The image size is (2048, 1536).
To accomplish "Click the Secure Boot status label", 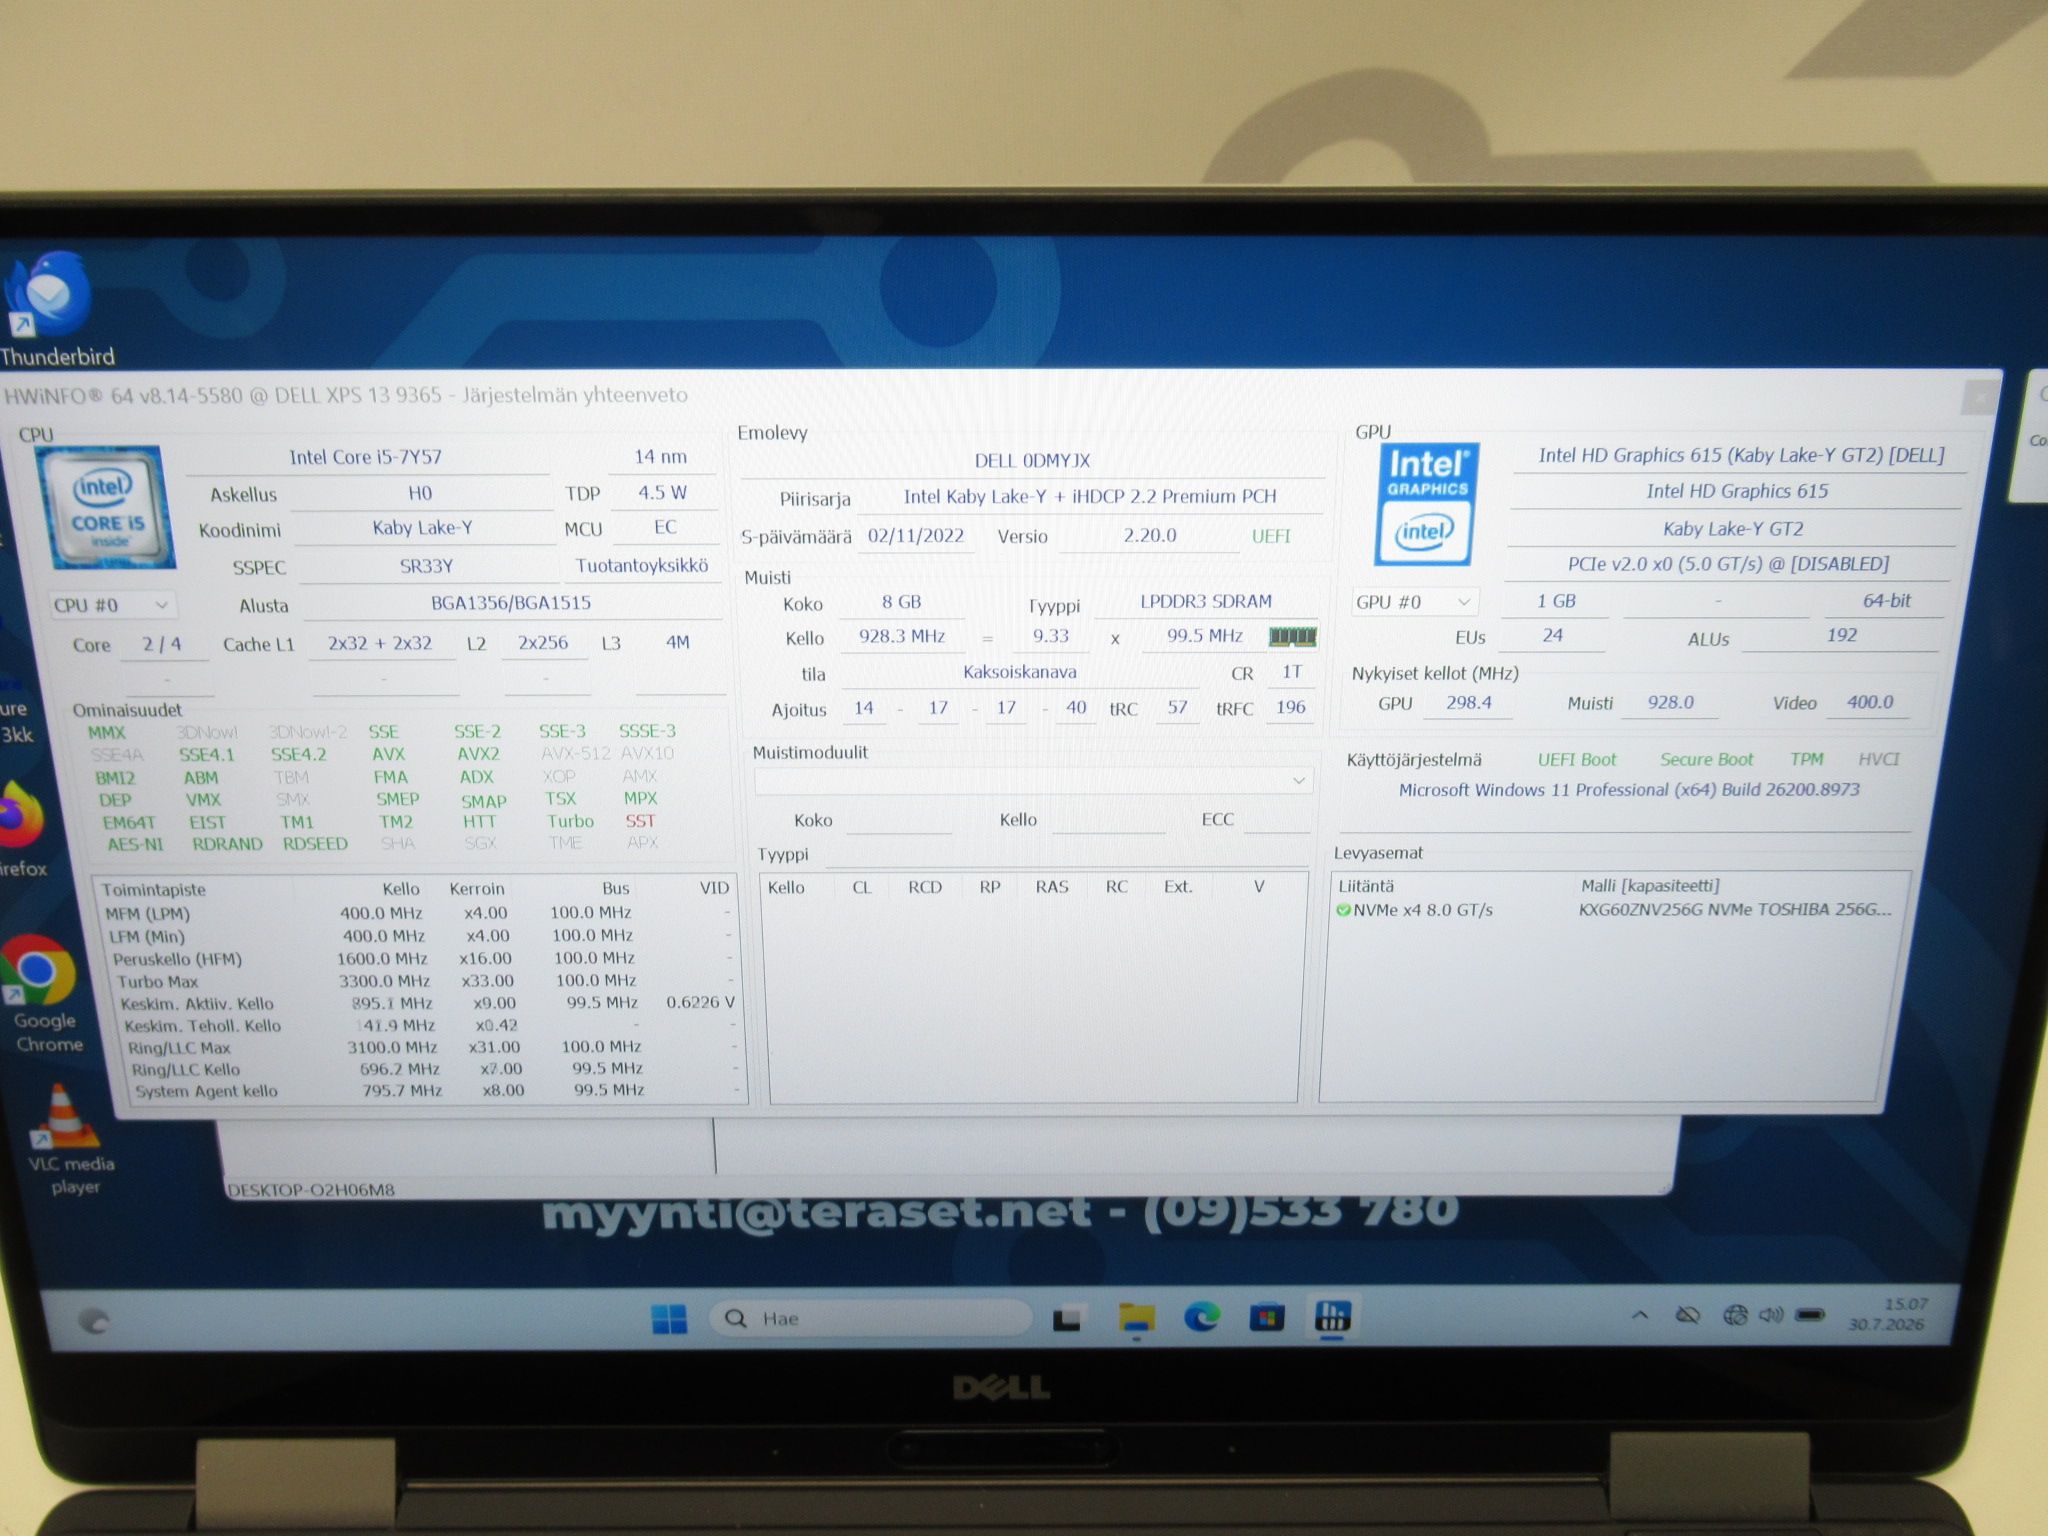I will (x=1707, y=760).
